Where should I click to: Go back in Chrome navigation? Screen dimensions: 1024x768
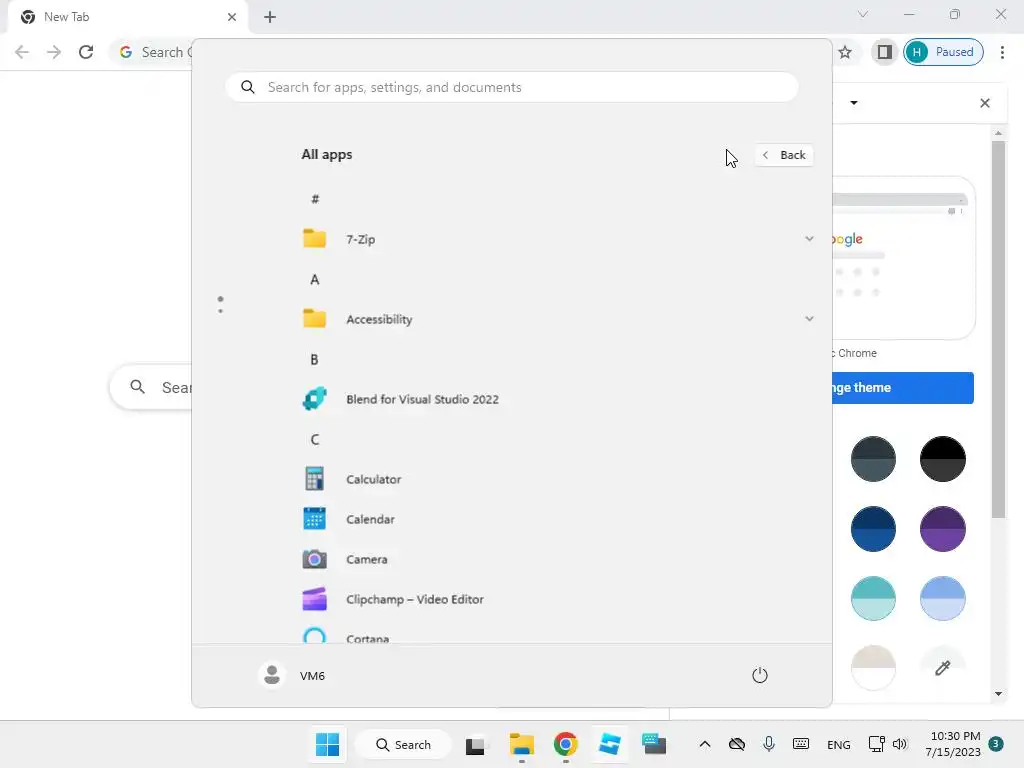pyautogui.click(x=22, y=52)
